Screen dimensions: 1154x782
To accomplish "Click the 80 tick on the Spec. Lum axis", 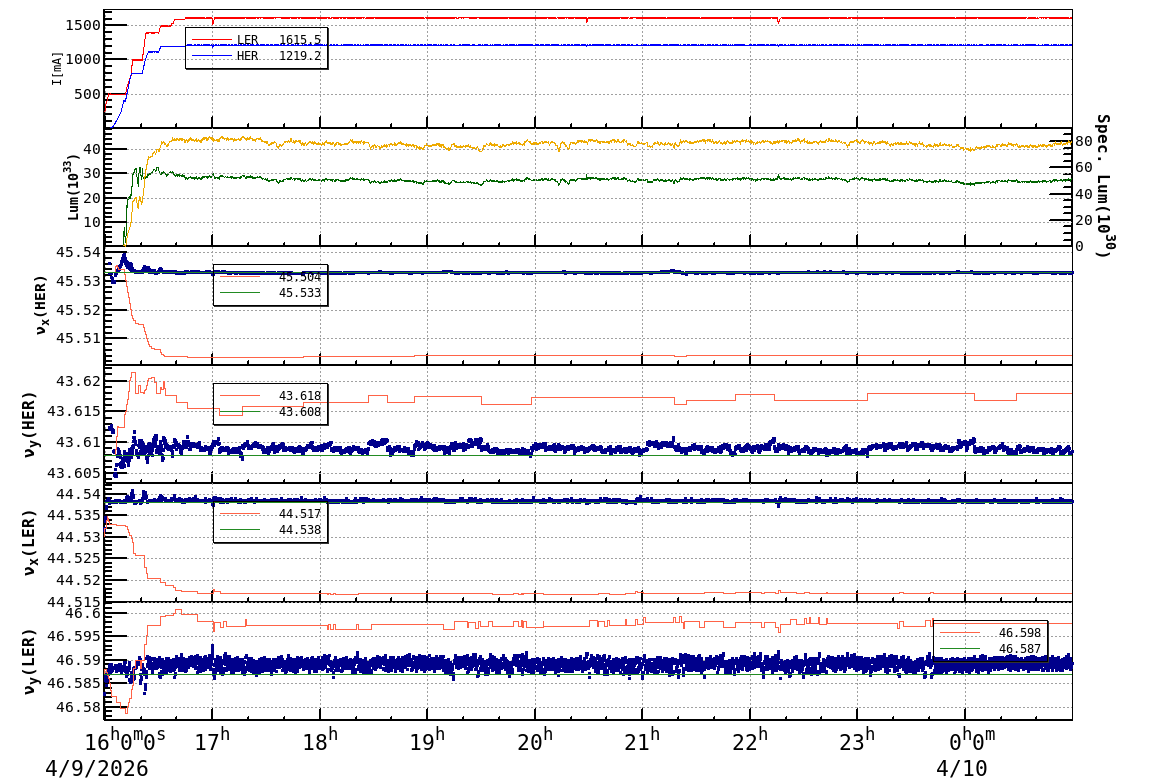I will [x=1083, y=141].
